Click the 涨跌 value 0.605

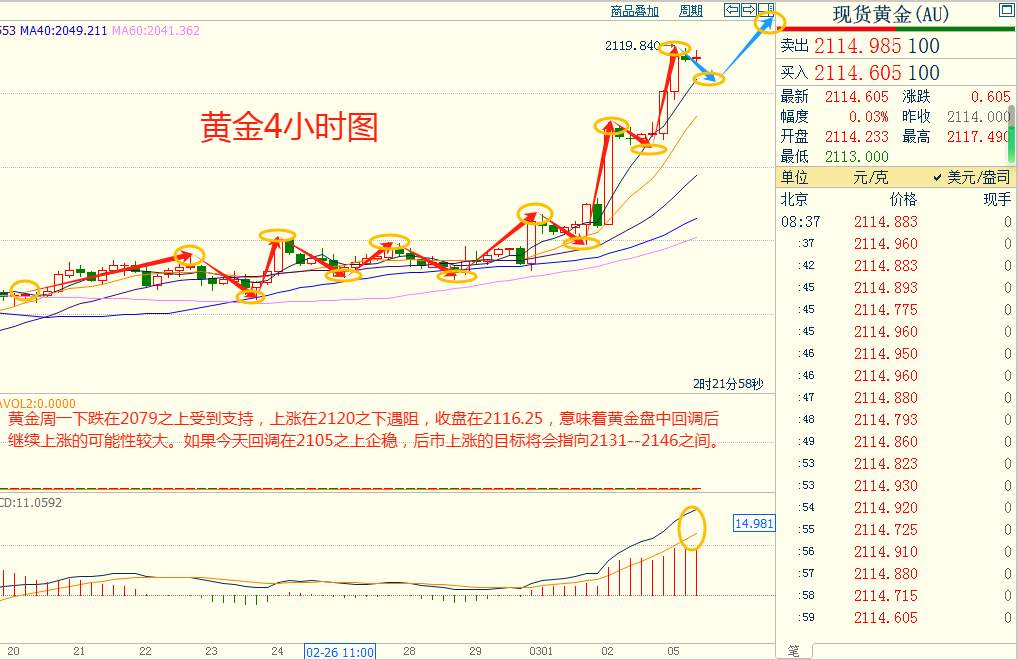[x=991, y=97]
